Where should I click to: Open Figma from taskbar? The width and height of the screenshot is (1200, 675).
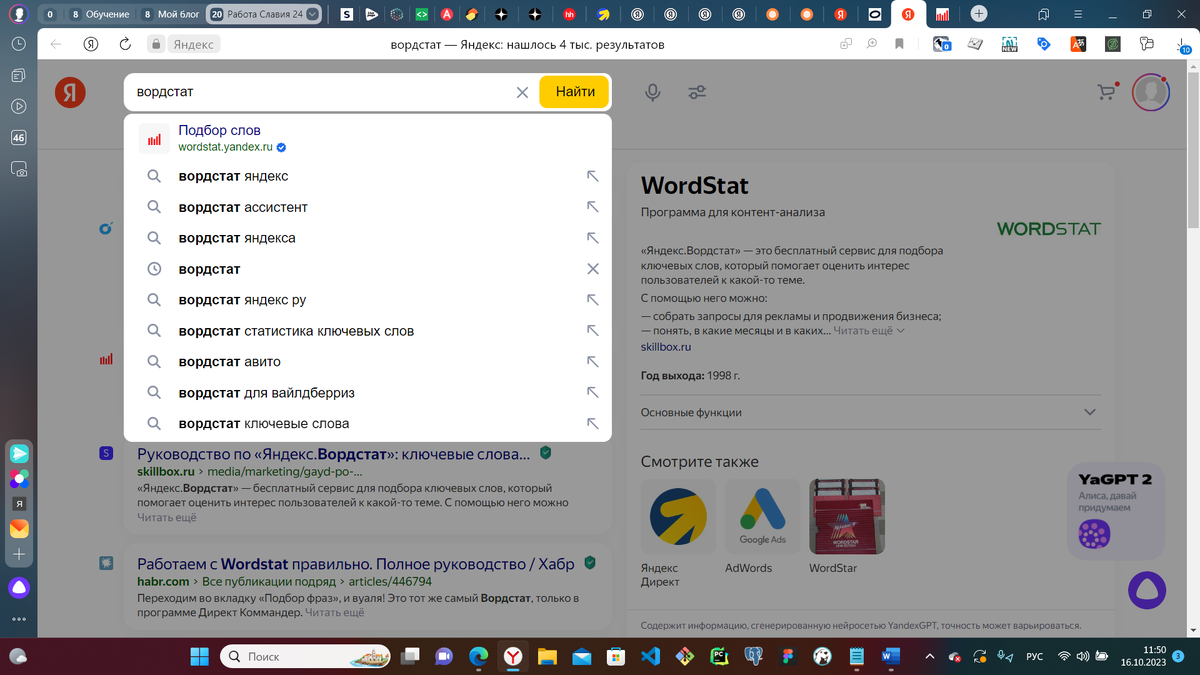(x=787, y=656)
